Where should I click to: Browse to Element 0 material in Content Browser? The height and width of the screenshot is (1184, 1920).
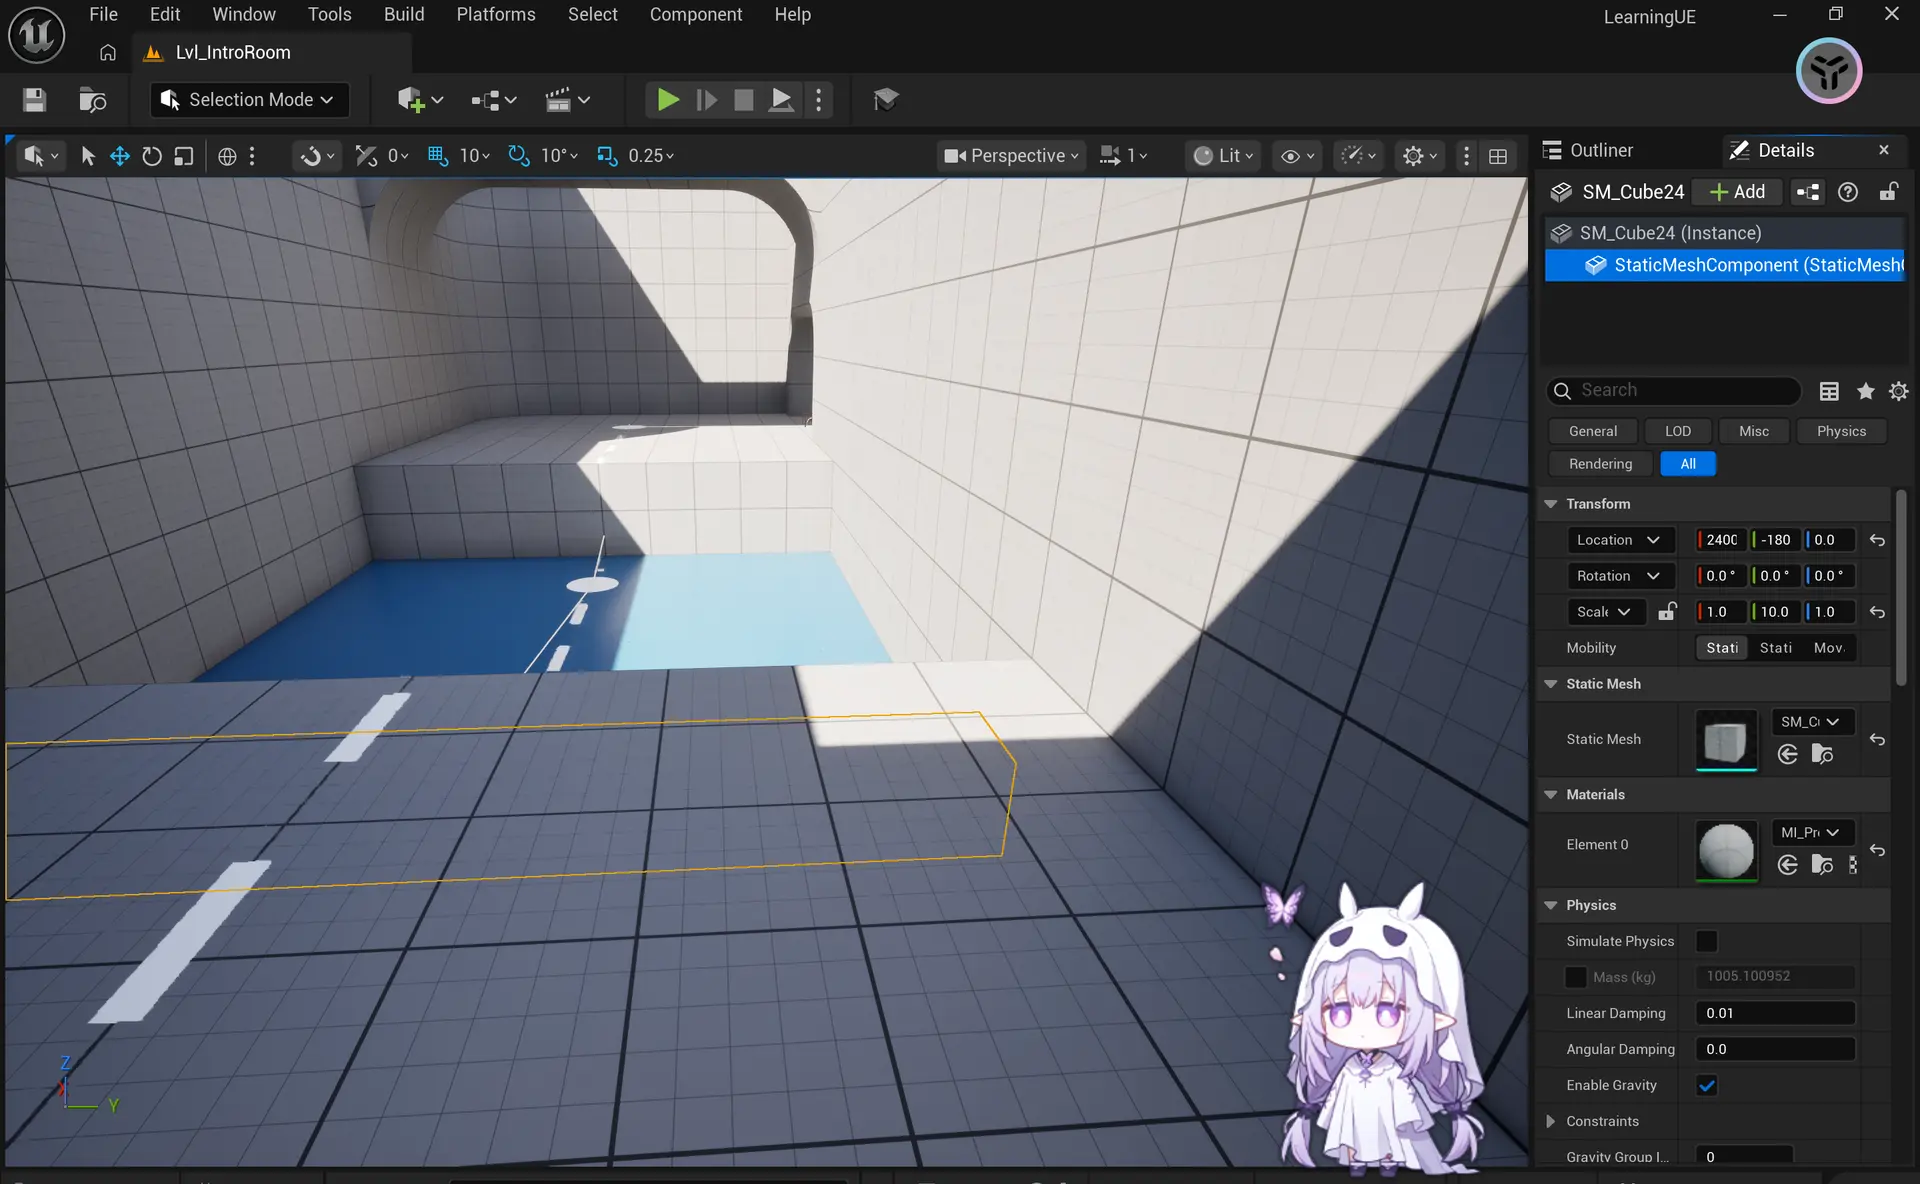(1822, 865)
